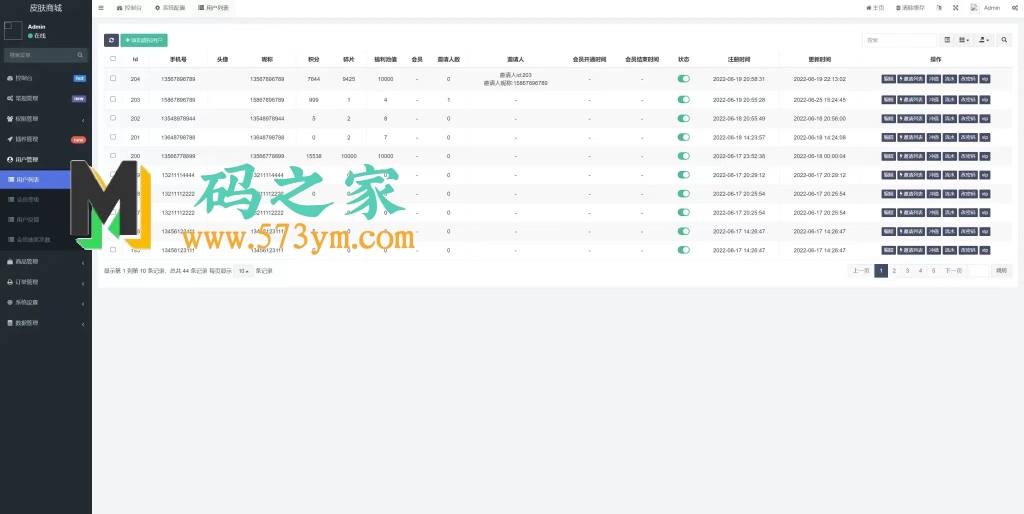
Task: Expand 系统设置 in the sidebar
Action: click(46, 302)
